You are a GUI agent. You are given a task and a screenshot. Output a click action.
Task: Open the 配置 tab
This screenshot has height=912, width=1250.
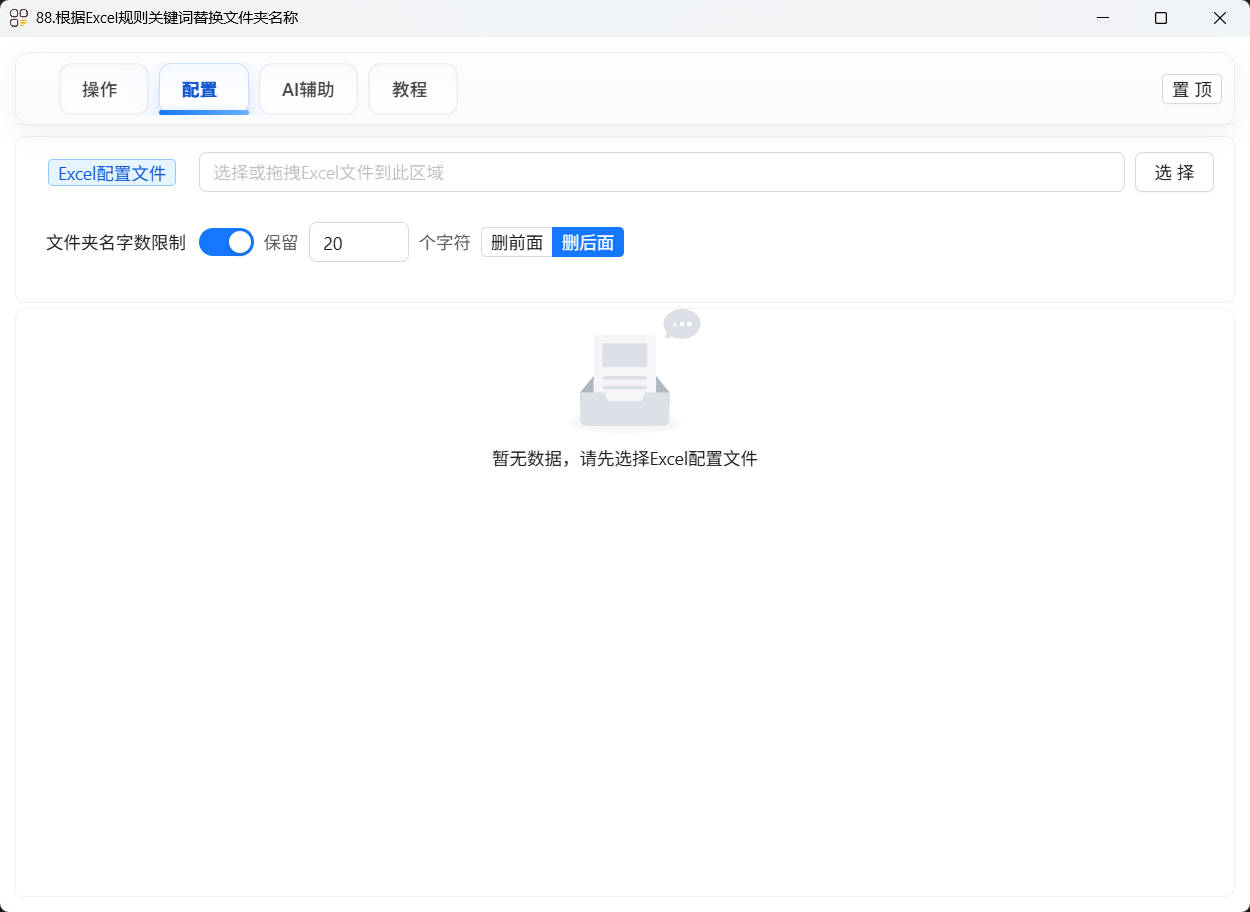point(203,89)
